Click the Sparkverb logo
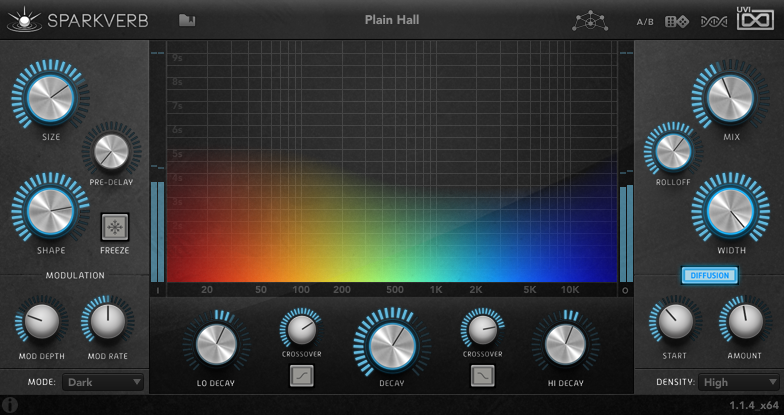 (x=78, y=20)
